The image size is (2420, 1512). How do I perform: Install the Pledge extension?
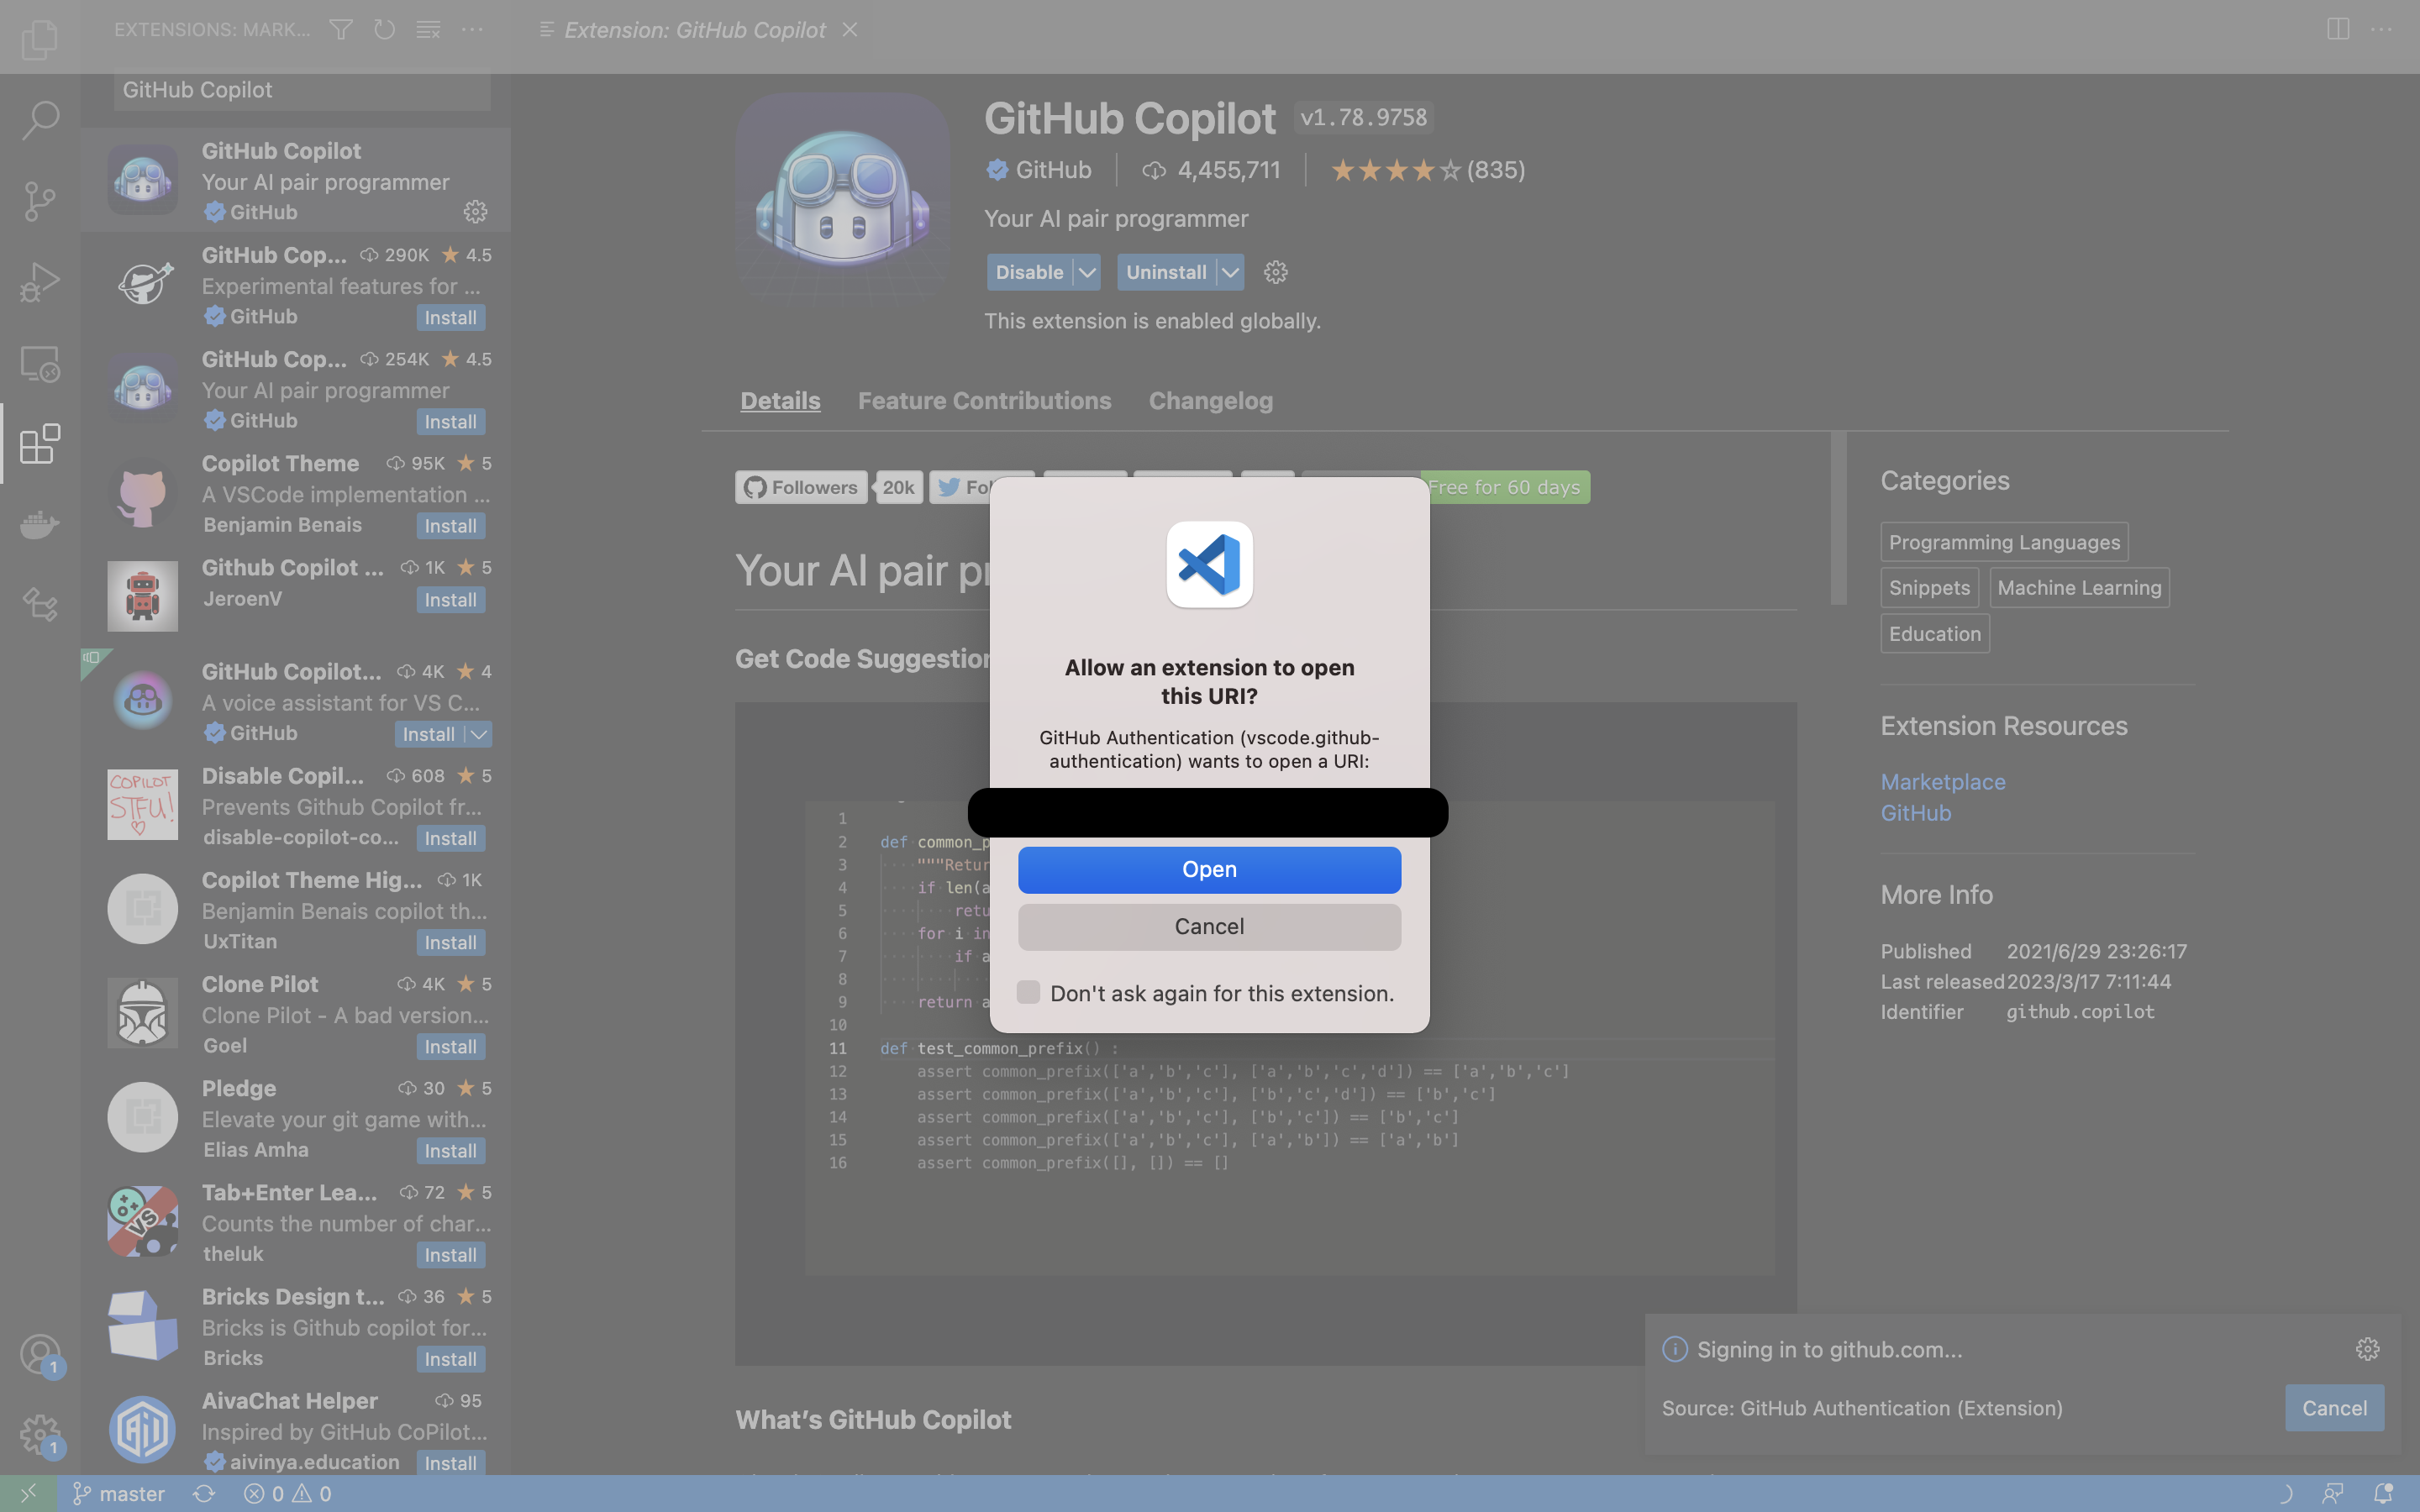(450, 1151)
